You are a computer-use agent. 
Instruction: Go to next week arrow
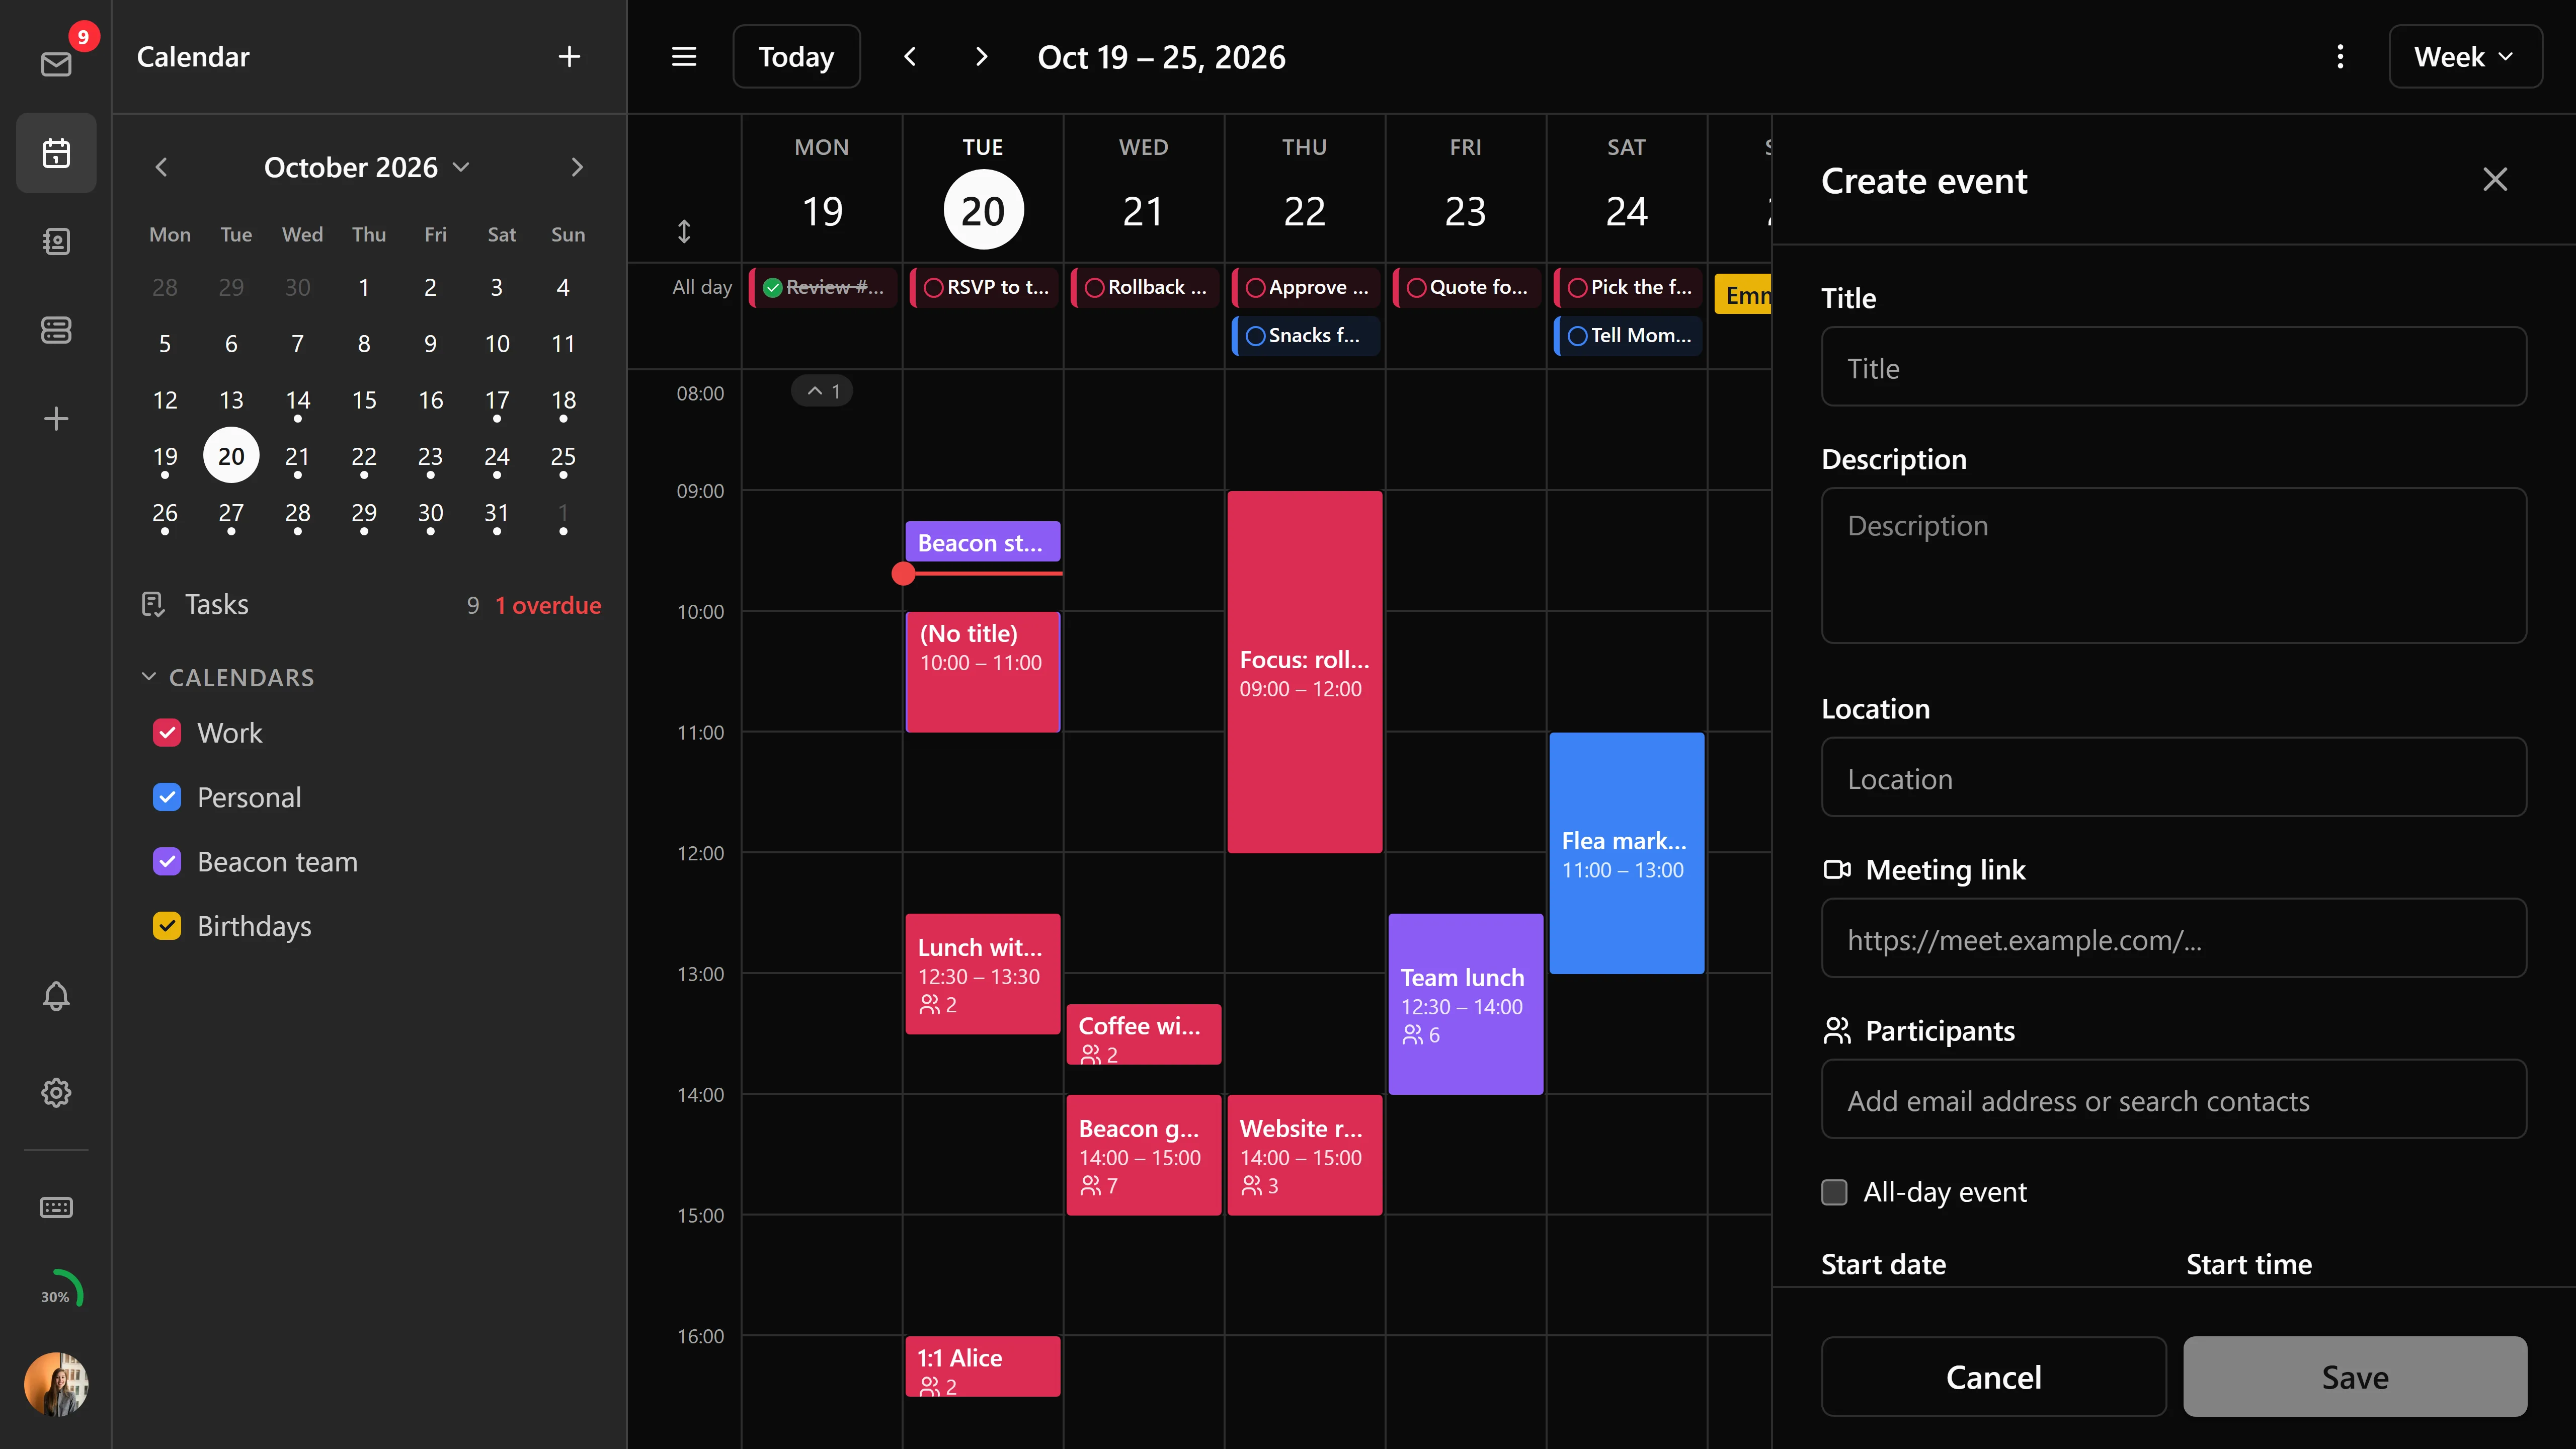pos(981,57)
